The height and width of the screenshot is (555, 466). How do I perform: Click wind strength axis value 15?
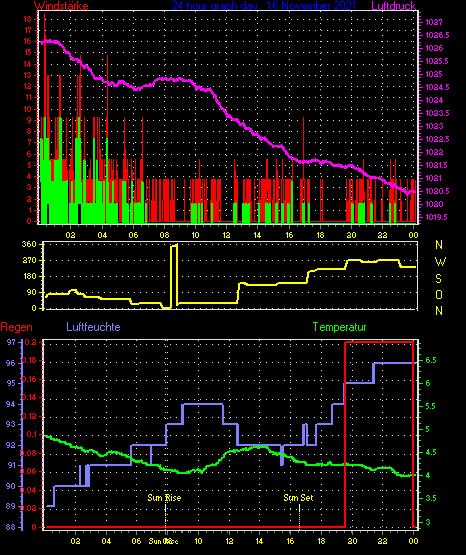(28, 52)
